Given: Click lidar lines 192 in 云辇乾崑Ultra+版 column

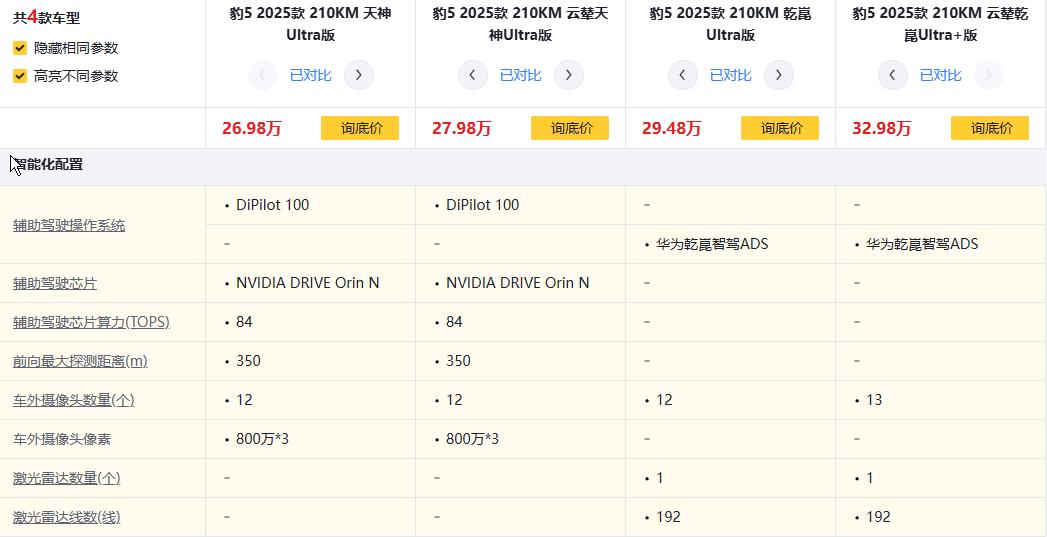Looking at the screenshot, I should tap(878, 517).
